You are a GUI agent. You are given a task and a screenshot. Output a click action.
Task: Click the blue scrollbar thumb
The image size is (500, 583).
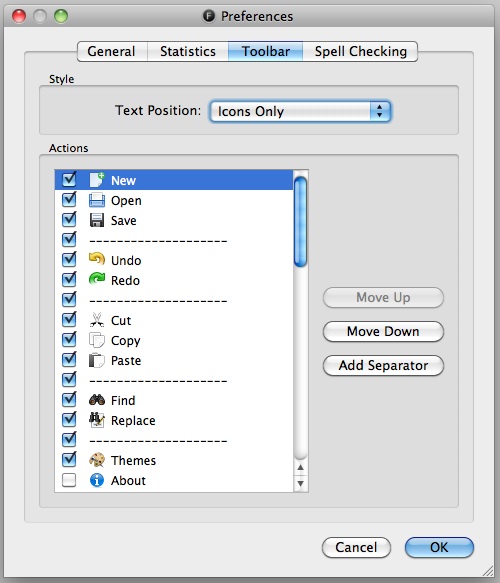click(300, 222)
